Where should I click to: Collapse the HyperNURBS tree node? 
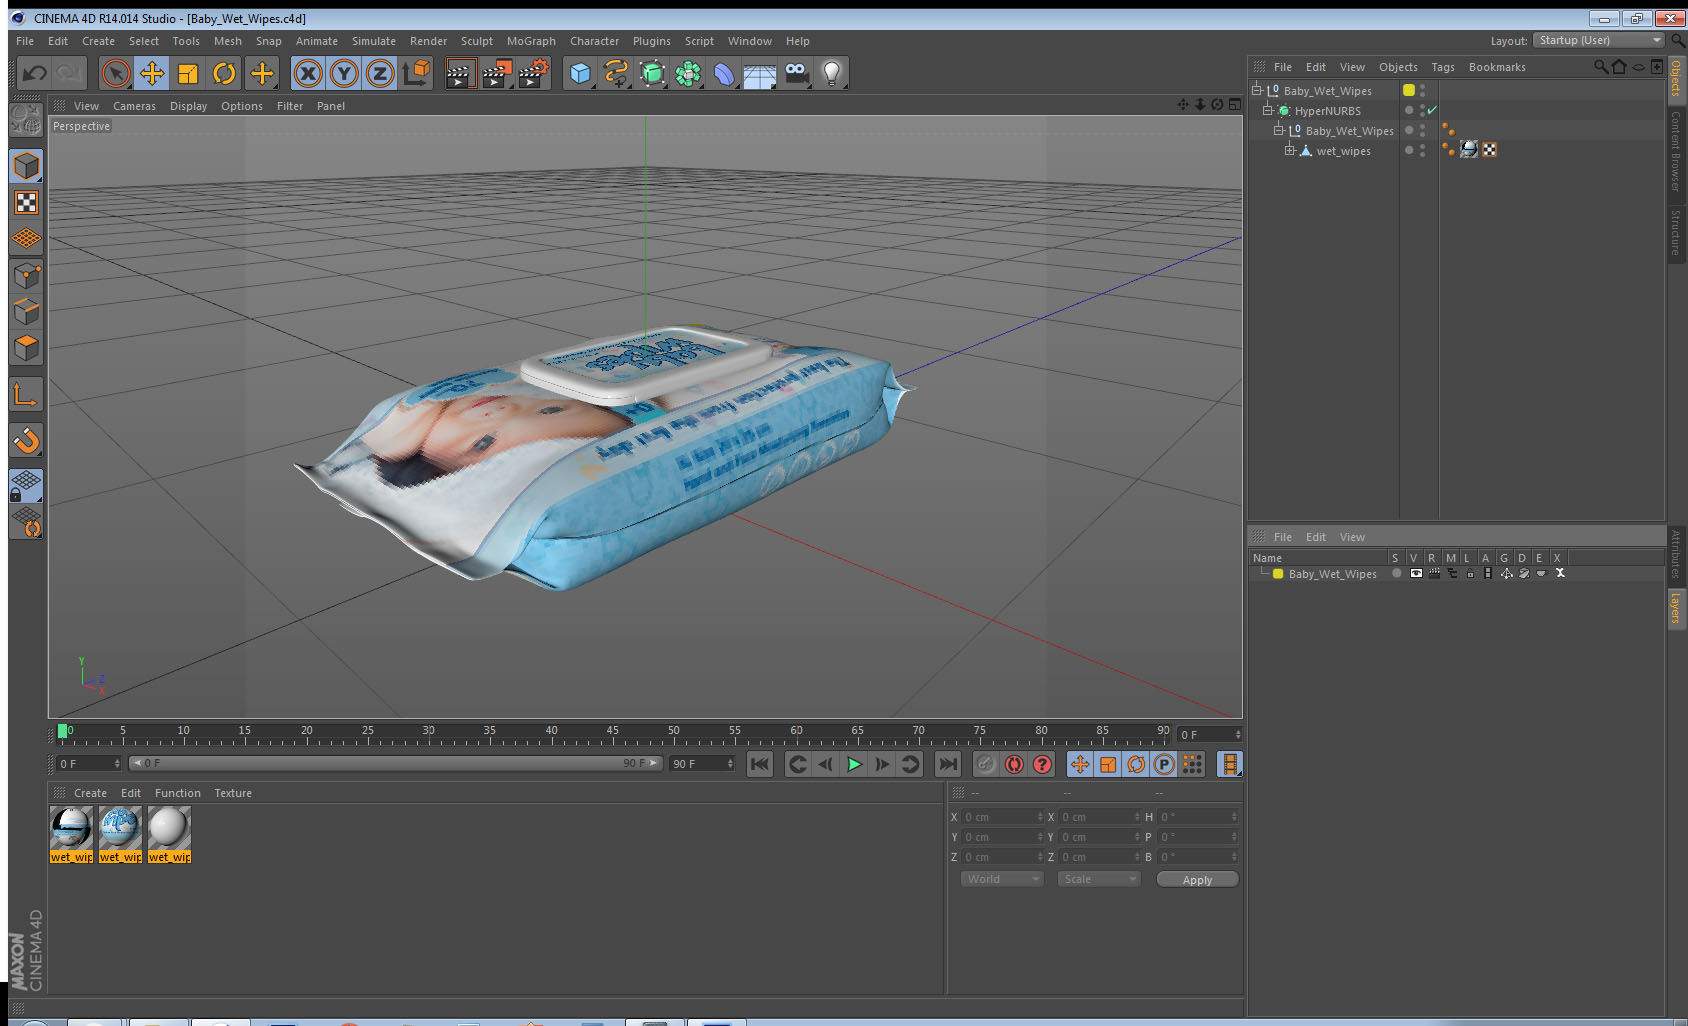coord(1268,110)
